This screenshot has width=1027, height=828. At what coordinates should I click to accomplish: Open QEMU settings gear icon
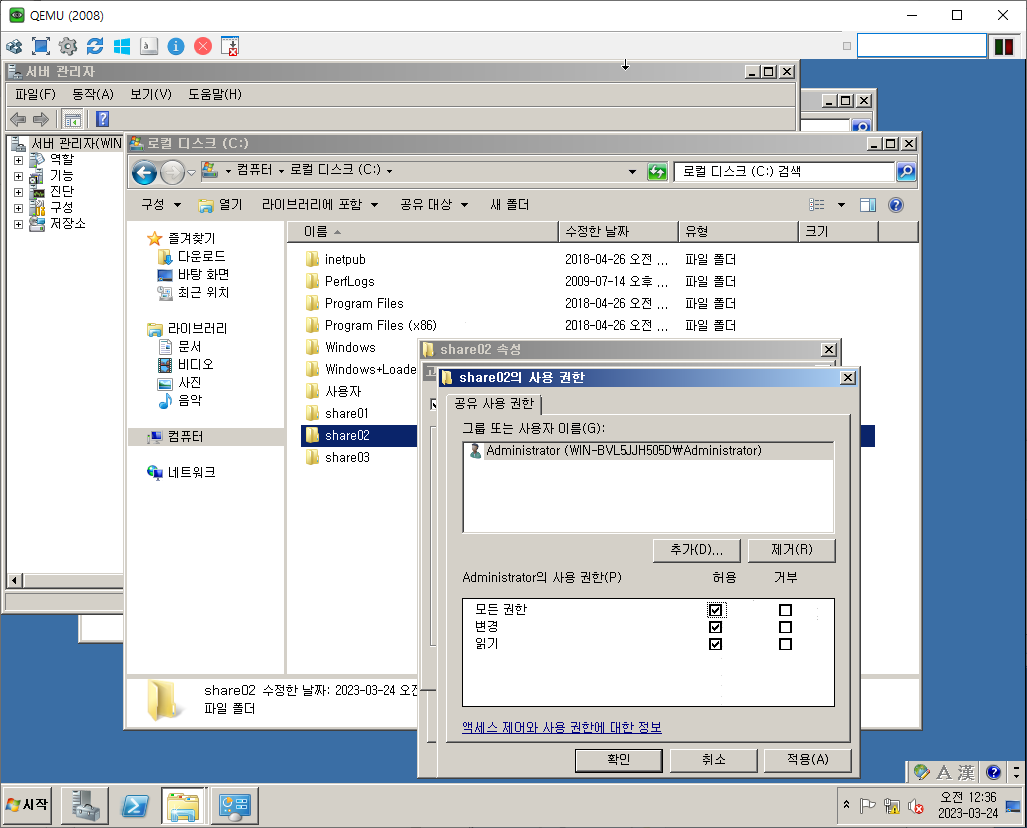(67, 46)
